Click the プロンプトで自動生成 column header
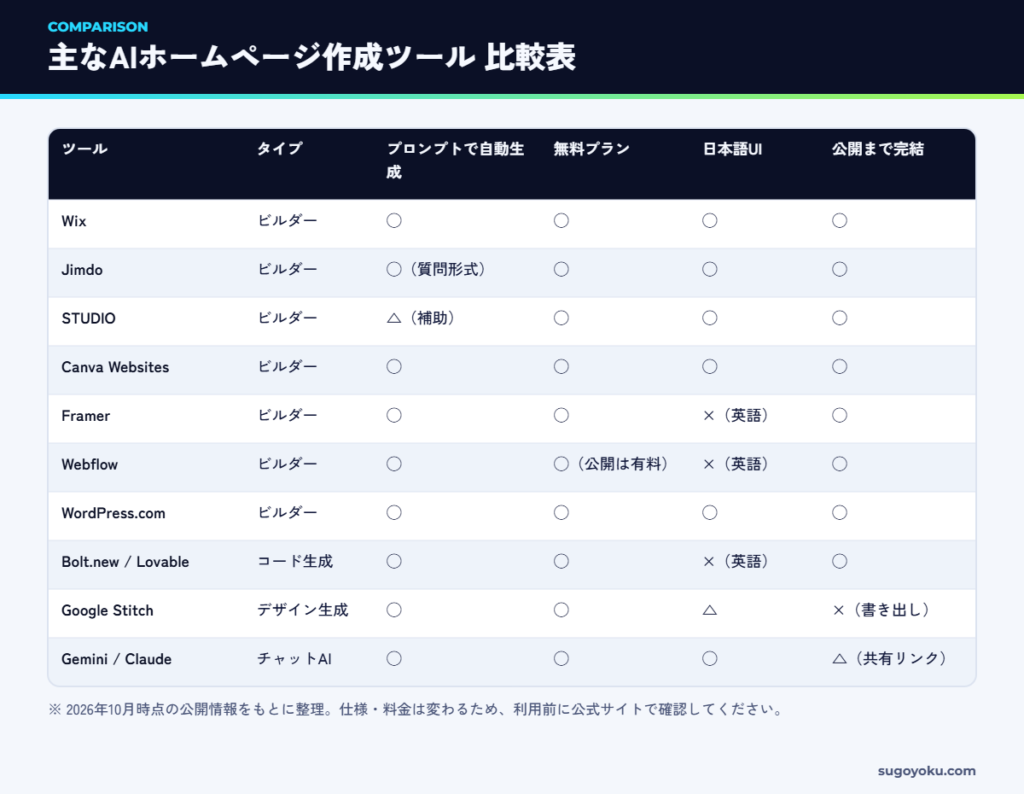This screenshot has width=1024, height=794. 455,161
